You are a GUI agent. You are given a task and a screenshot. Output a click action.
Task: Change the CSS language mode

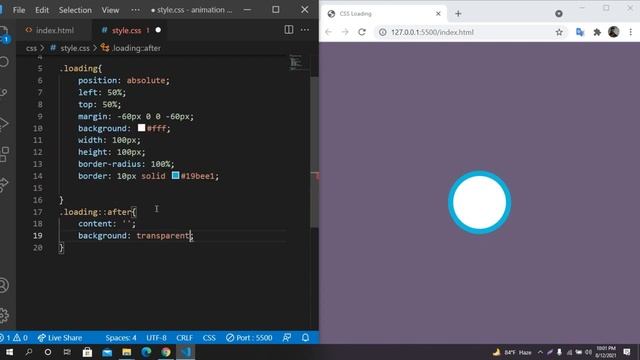pyautogui.click(x=209, y=338)
